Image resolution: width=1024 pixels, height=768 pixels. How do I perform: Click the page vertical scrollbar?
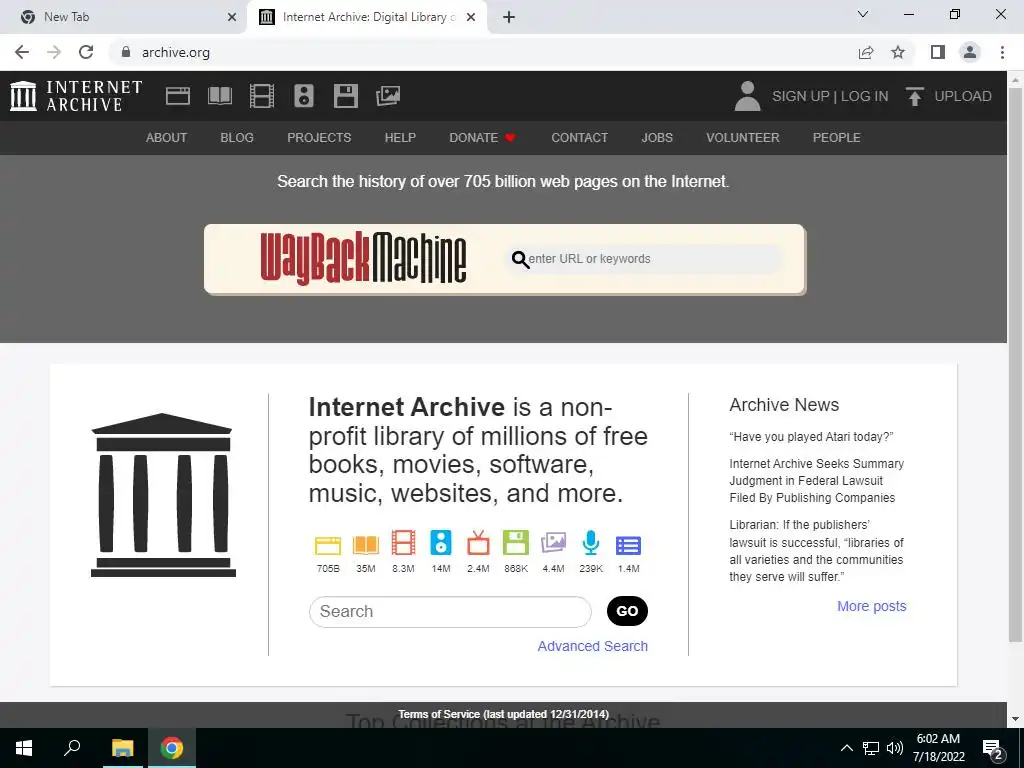pyautogui.click(x=1016, y=366)
